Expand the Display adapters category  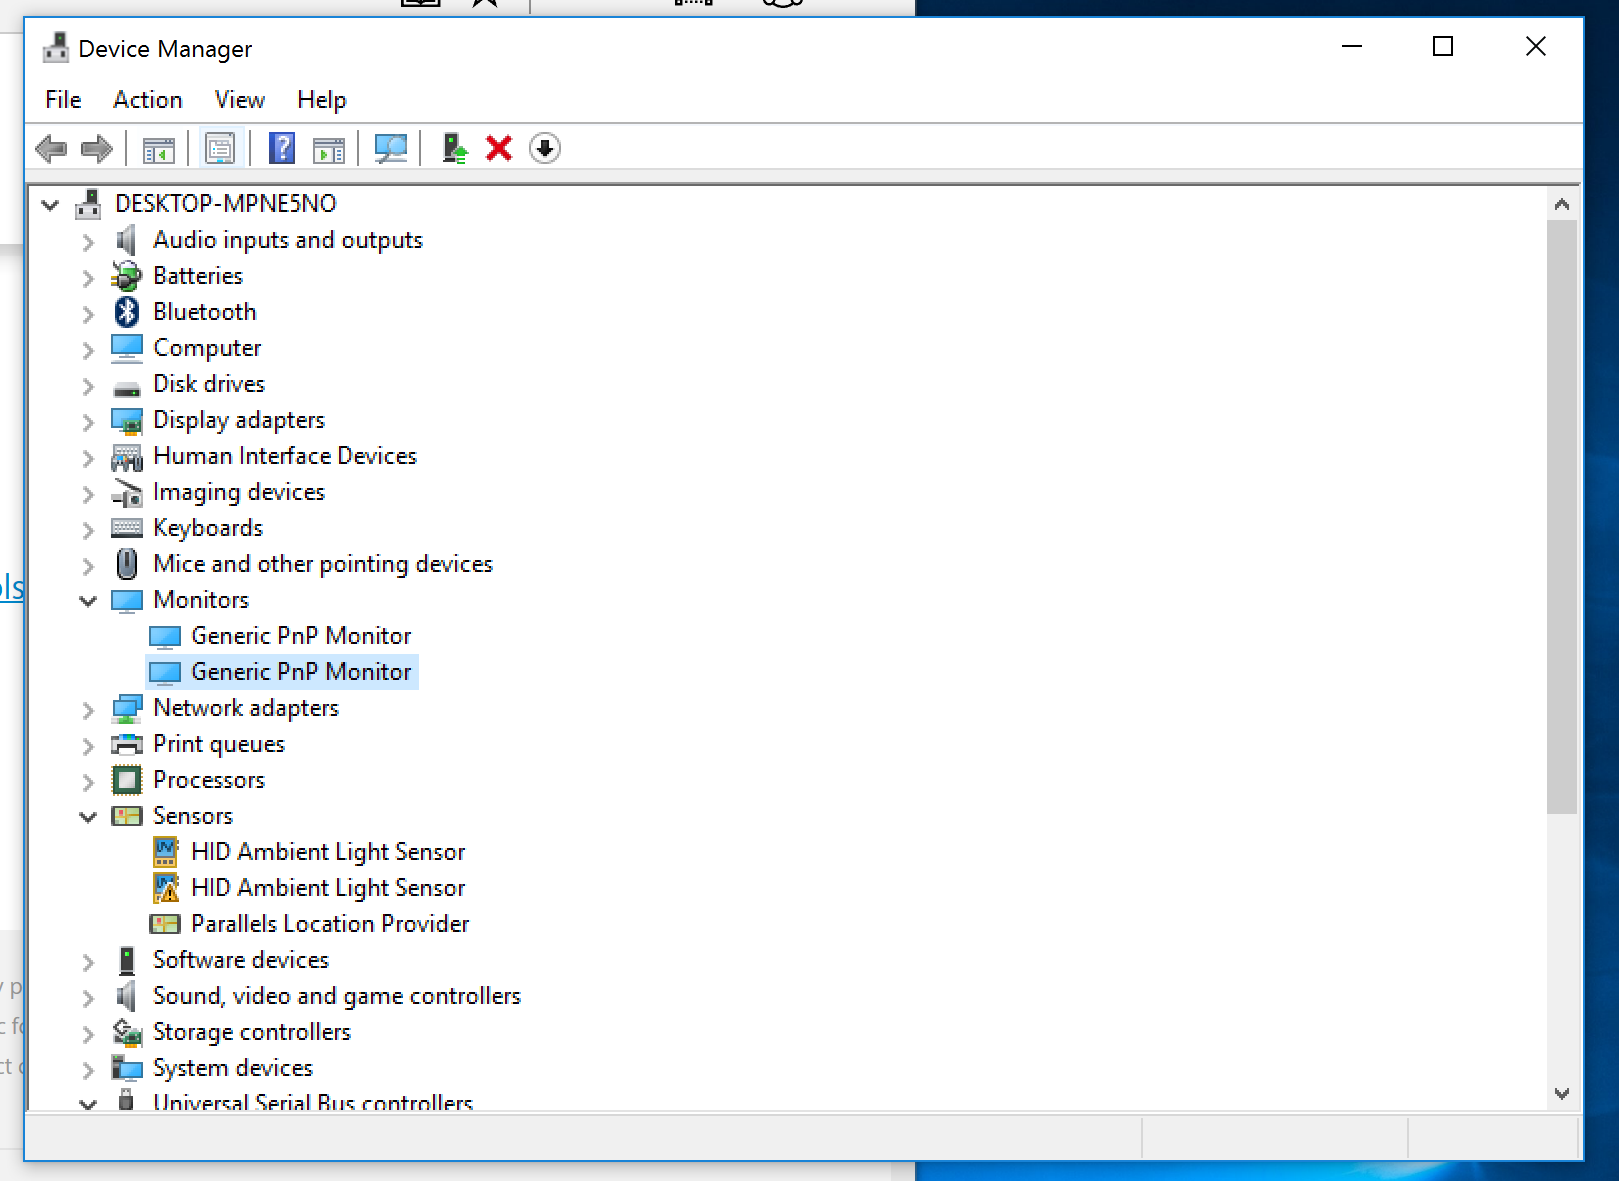click(x=88, y=421)
